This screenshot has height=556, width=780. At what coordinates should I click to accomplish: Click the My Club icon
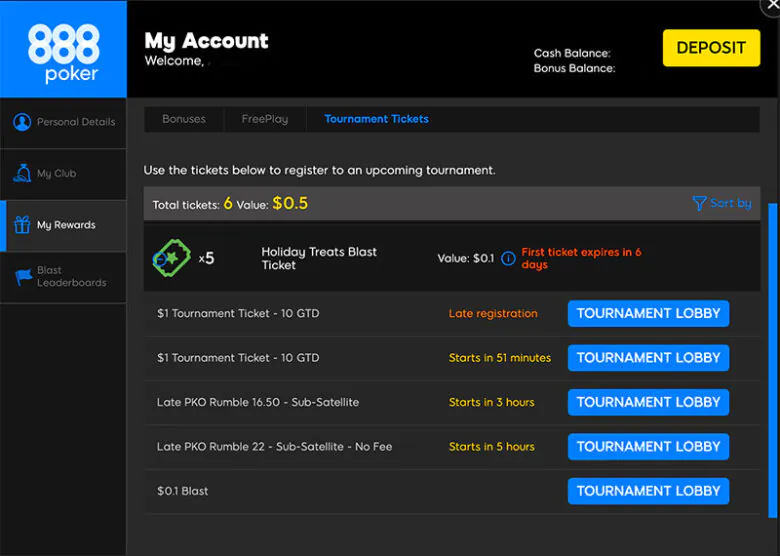click(x=22, y=174)
